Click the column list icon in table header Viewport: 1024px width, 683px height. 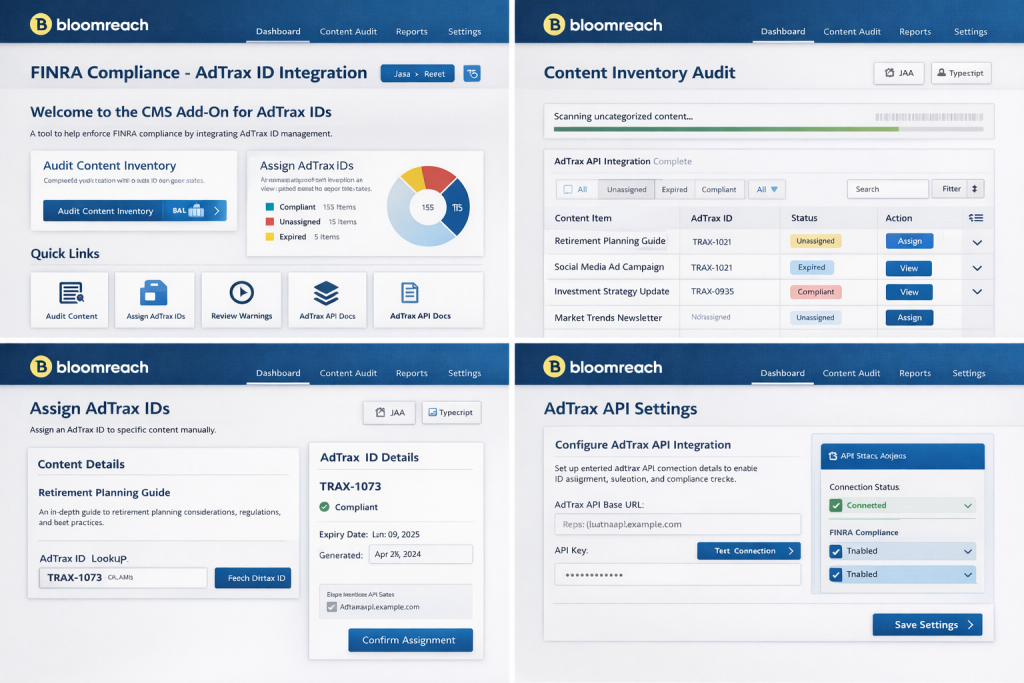[976, 218]
